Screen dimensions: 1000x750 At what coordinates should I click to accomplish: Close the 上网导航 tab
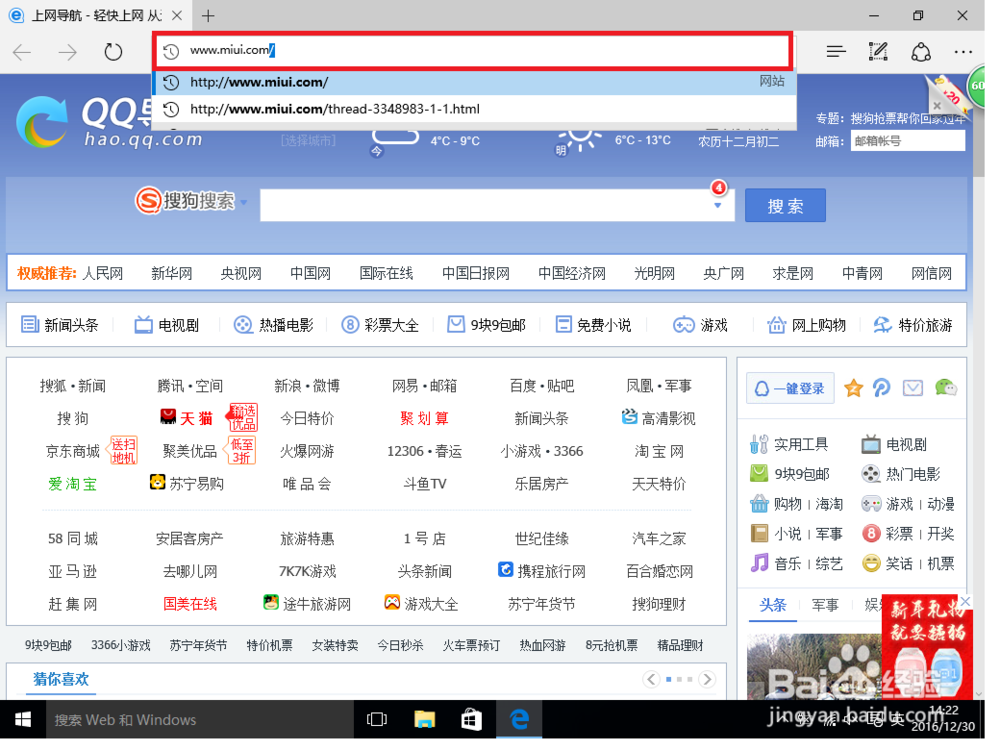click(x=177, y=15)
